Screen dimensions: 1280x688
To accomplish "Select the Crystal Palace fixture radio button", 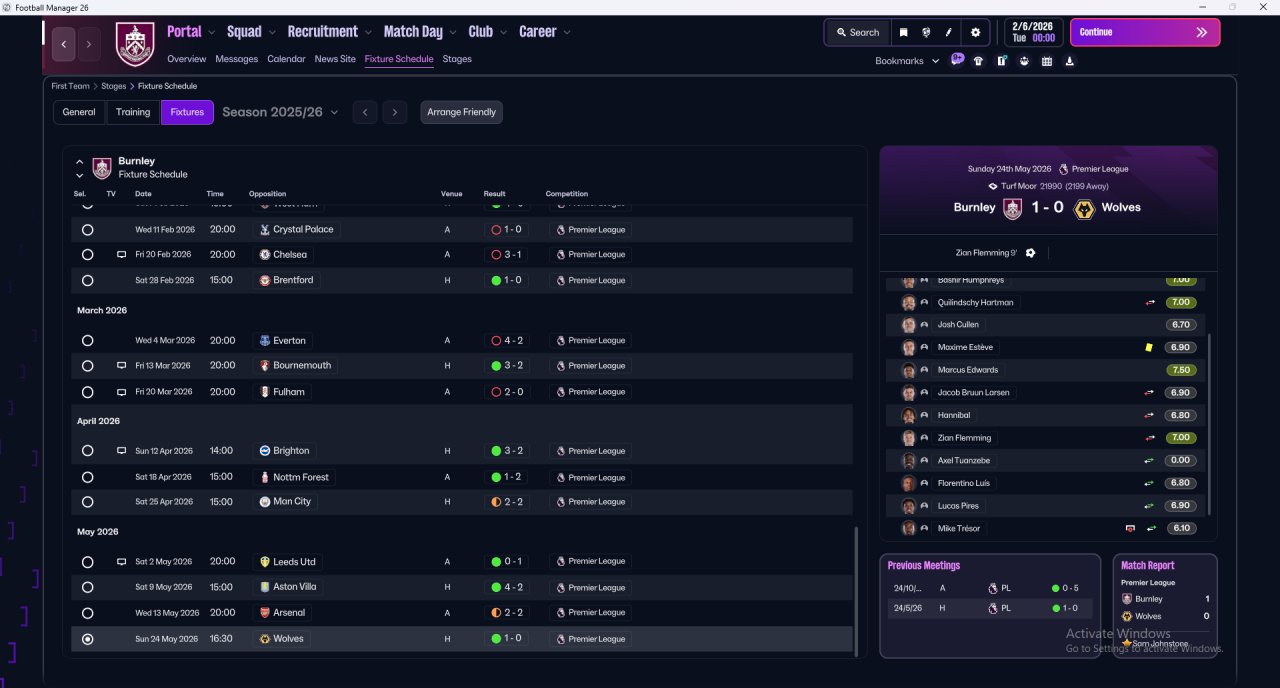I will pos(88,230).
